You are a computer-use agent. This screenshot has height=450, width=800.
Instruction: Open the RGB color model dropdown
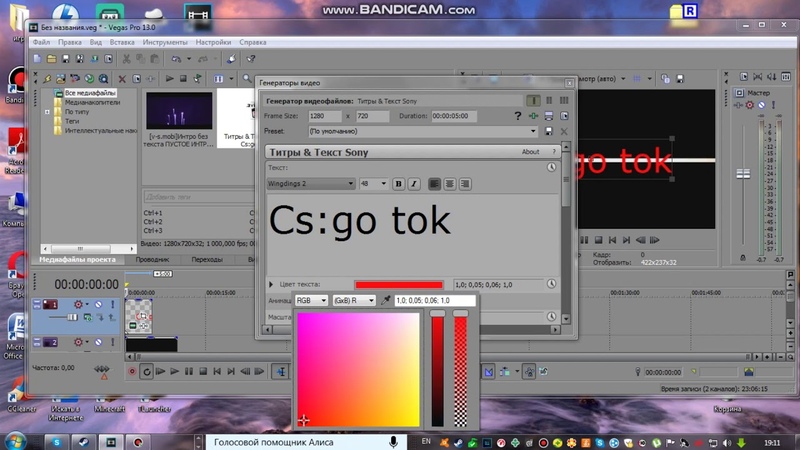311,301
